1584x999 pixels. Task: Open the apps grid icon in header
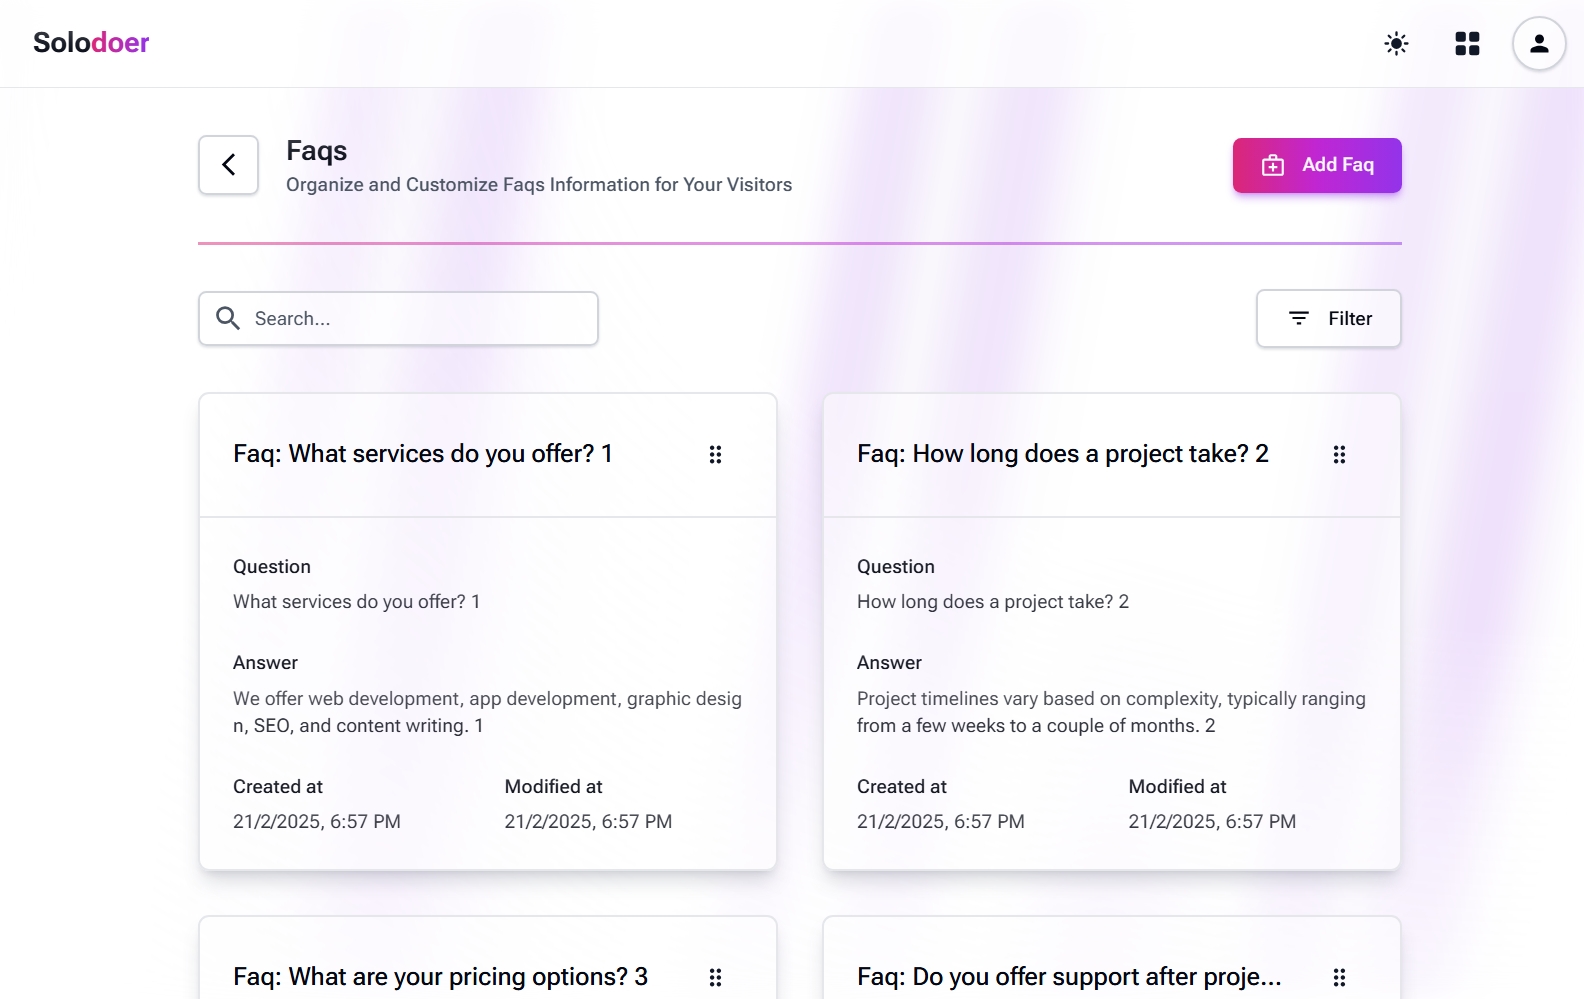coord(1467,43)
